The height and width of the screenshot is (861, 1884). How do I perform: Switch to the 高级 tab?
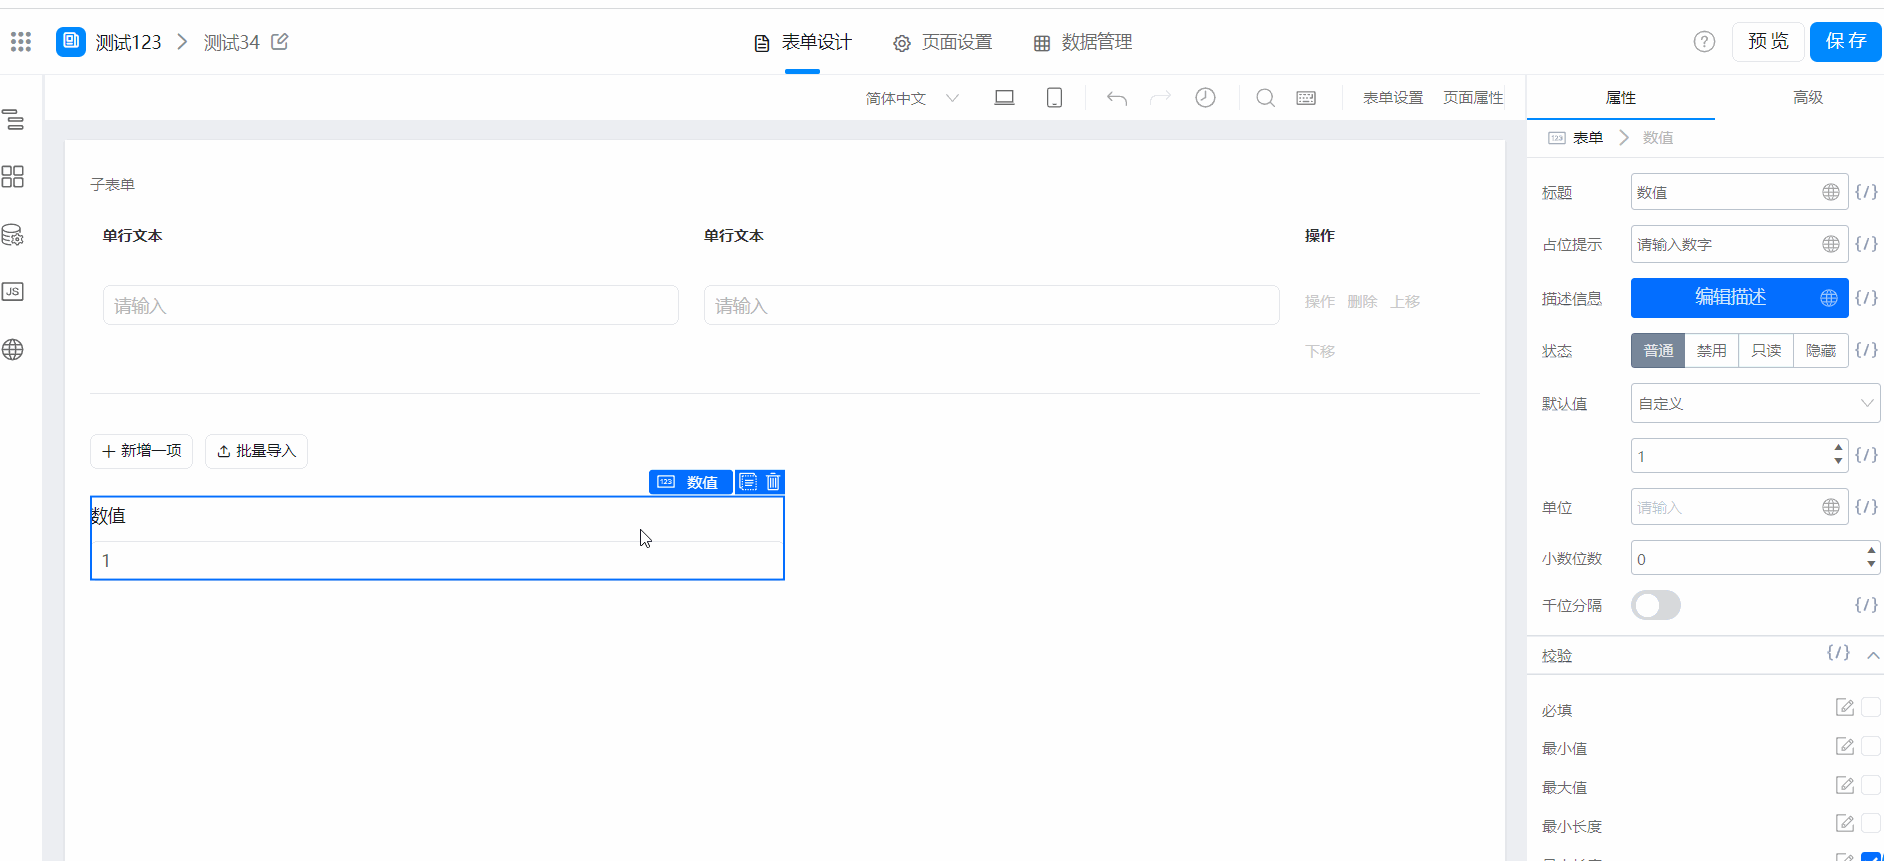point(1807,97)
